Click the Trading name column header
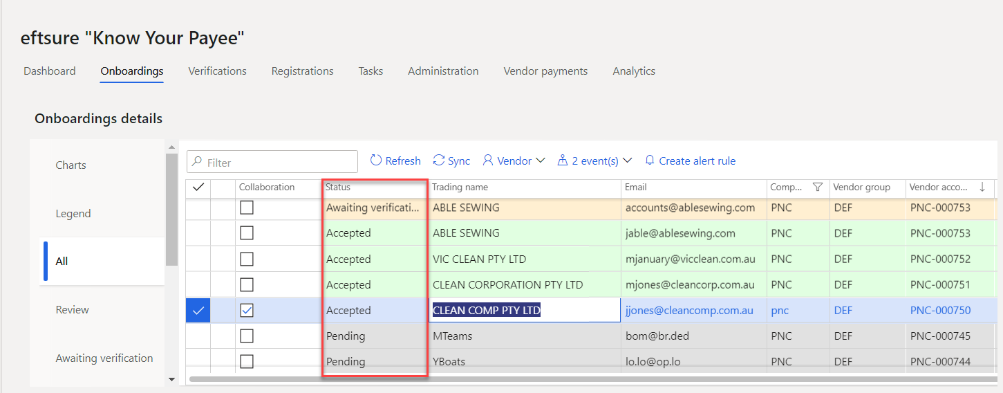 (x=459, y=187)
